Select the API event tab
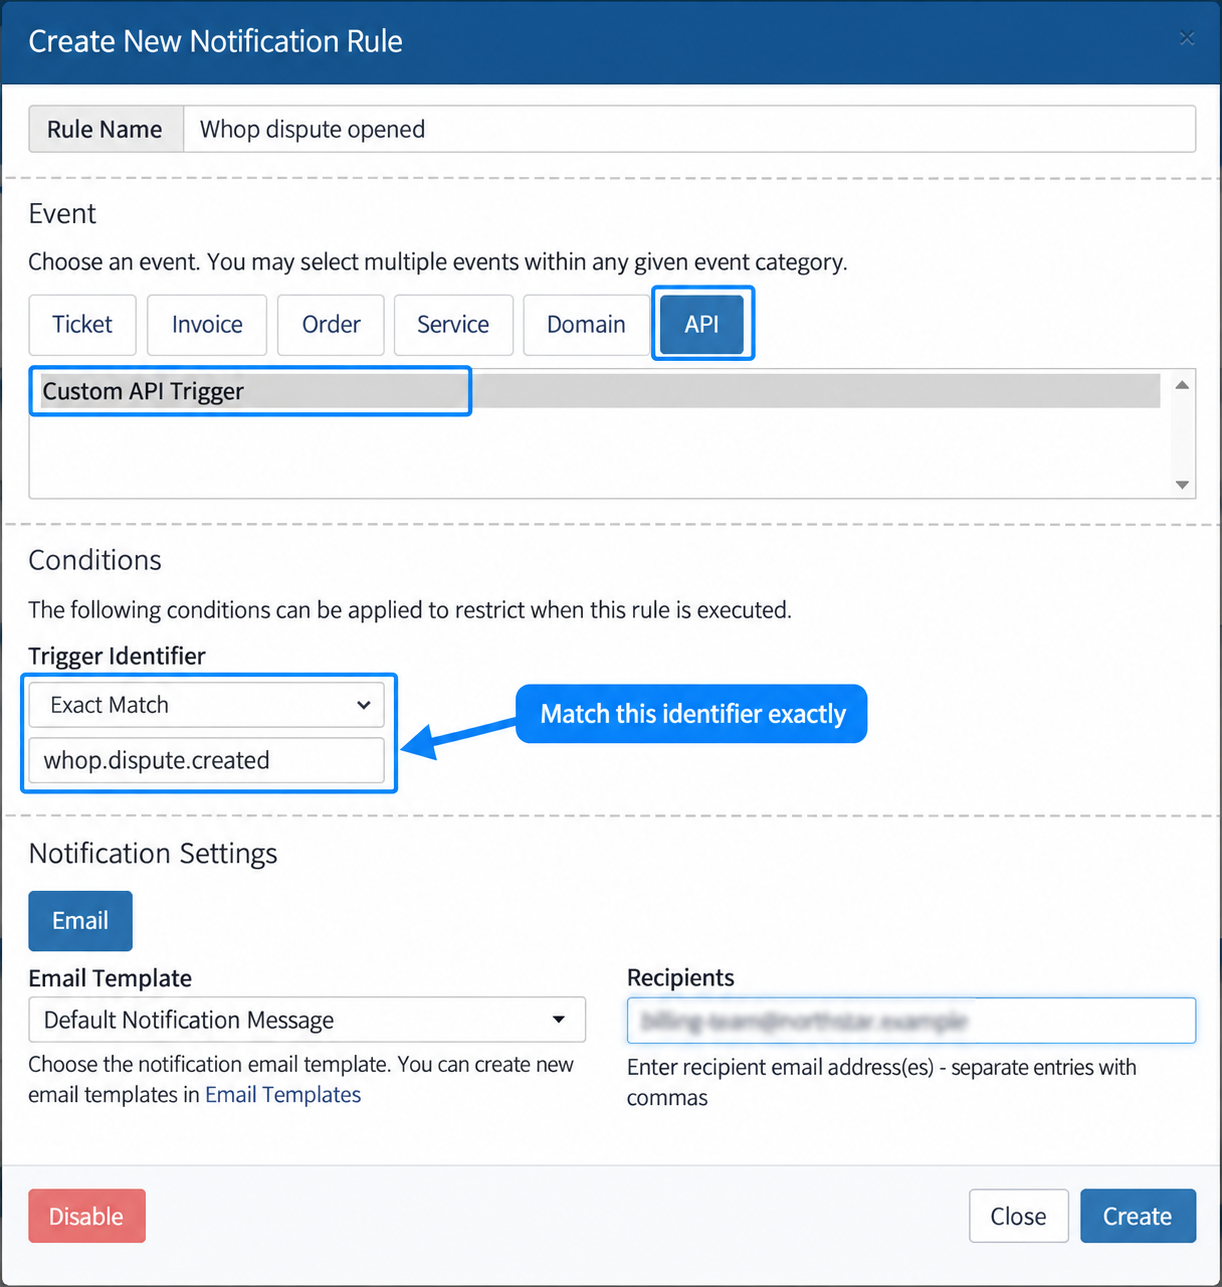The width and height of the screenshot is (1222, 1287). [x=702, y=324]
